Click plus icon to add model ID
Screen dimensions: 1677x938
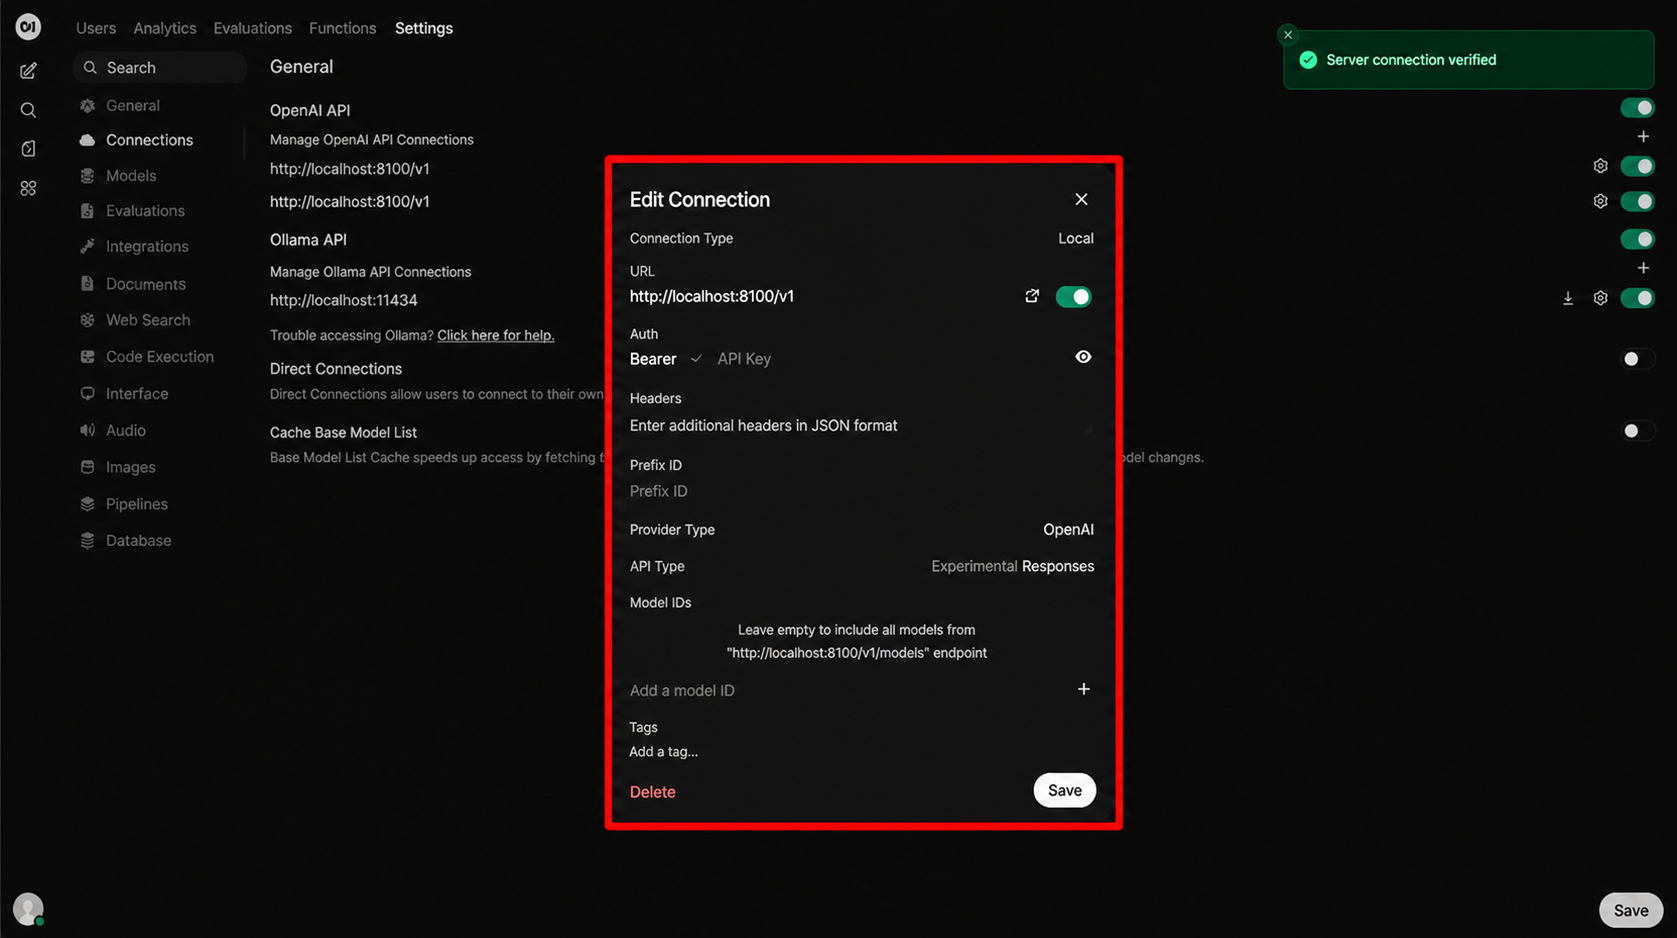pos(1083,689)
